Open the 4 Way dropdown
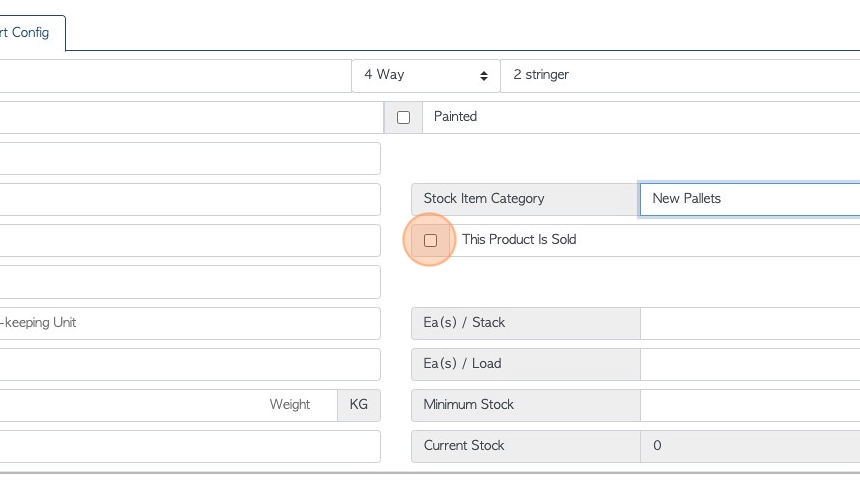860x481 pixels. (x=426, y=76)
